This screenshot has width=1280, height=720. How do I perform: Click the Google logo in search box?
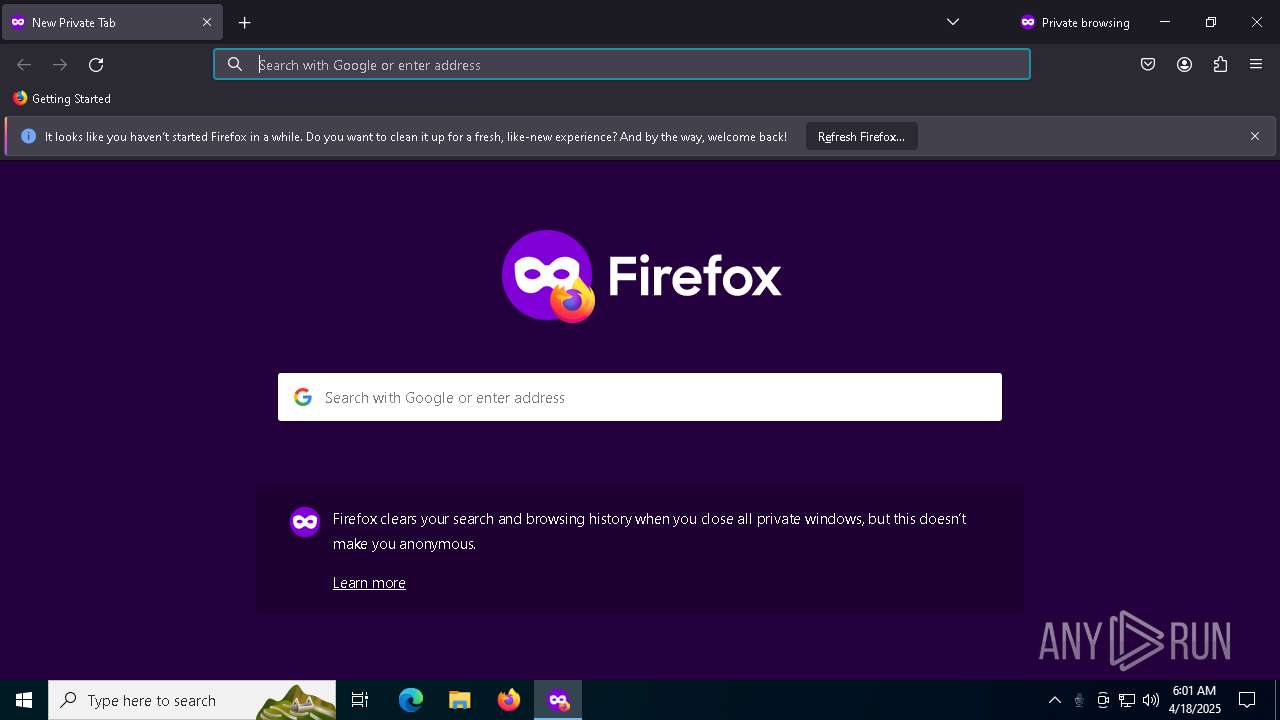pos(303,397)
